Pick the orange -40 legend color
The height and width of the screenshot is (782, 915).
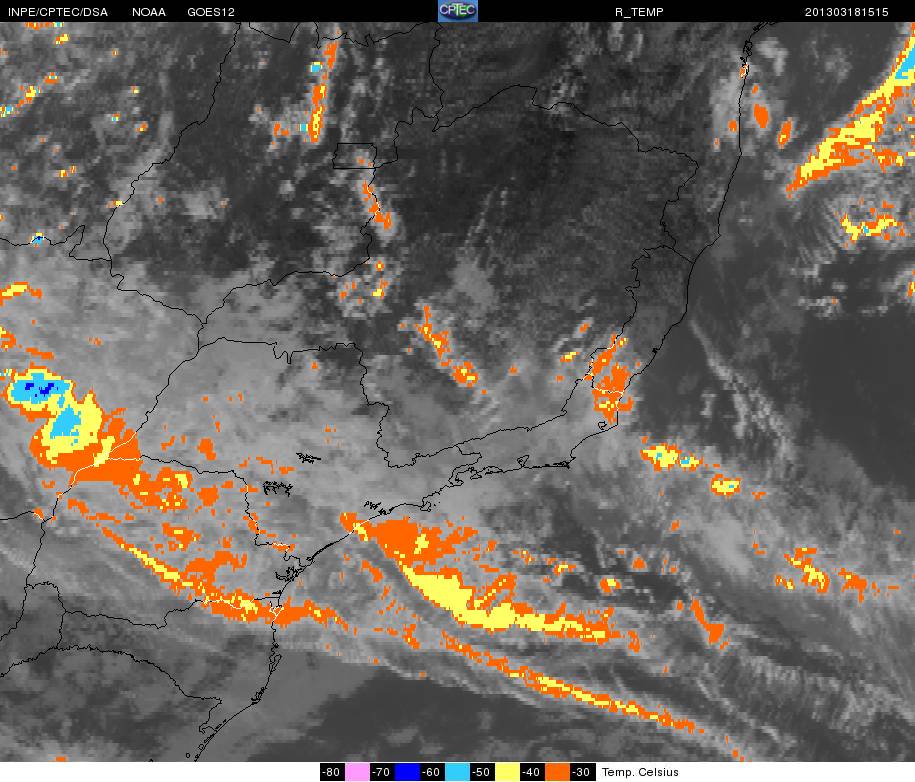click(557, 772)
